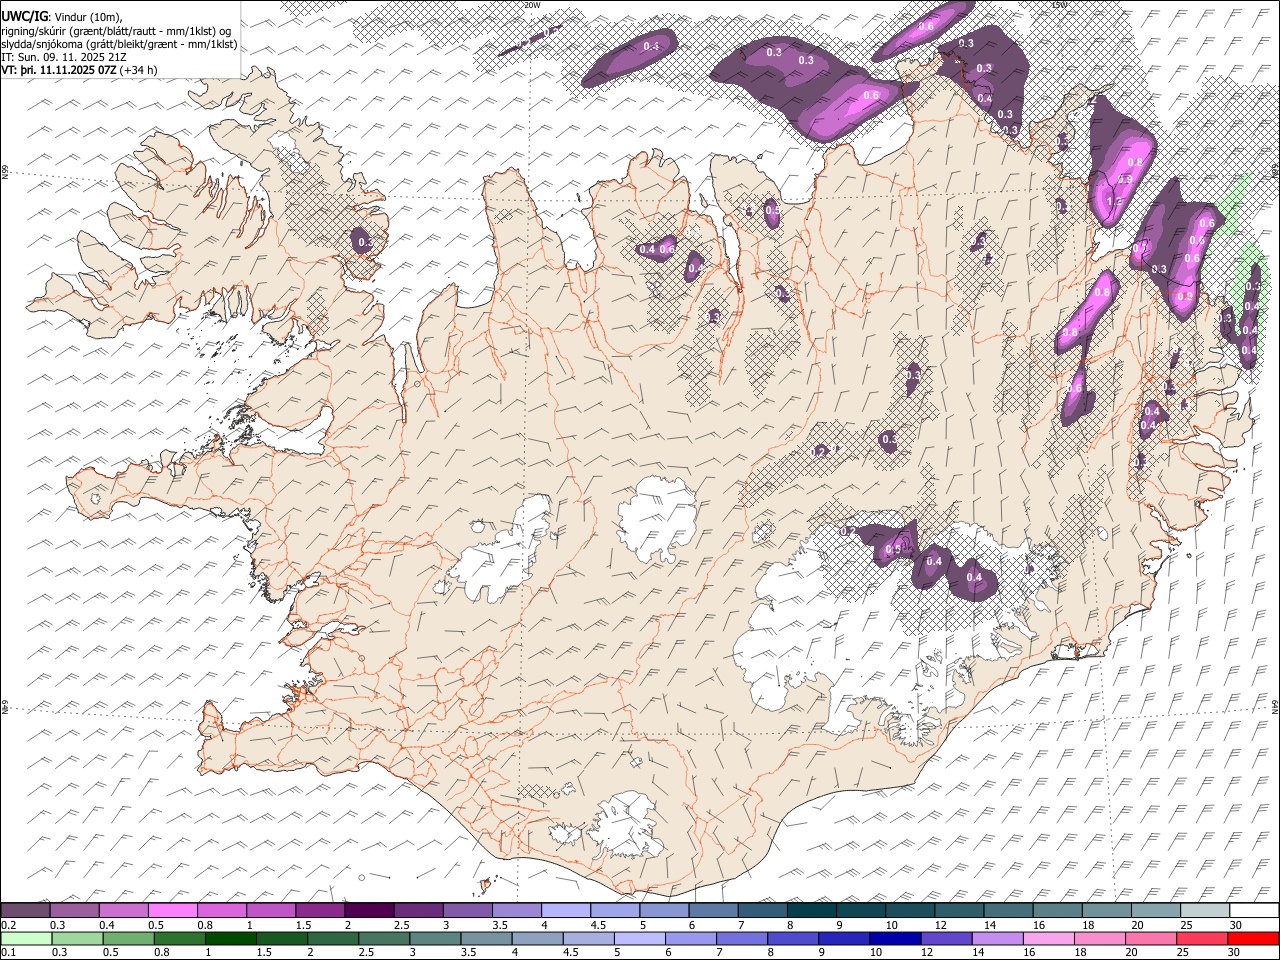This screenshot has width=1280, height=960.
Task: Click the pale lavender 4 swatch in top legend
Action: (x=566, y=910)
